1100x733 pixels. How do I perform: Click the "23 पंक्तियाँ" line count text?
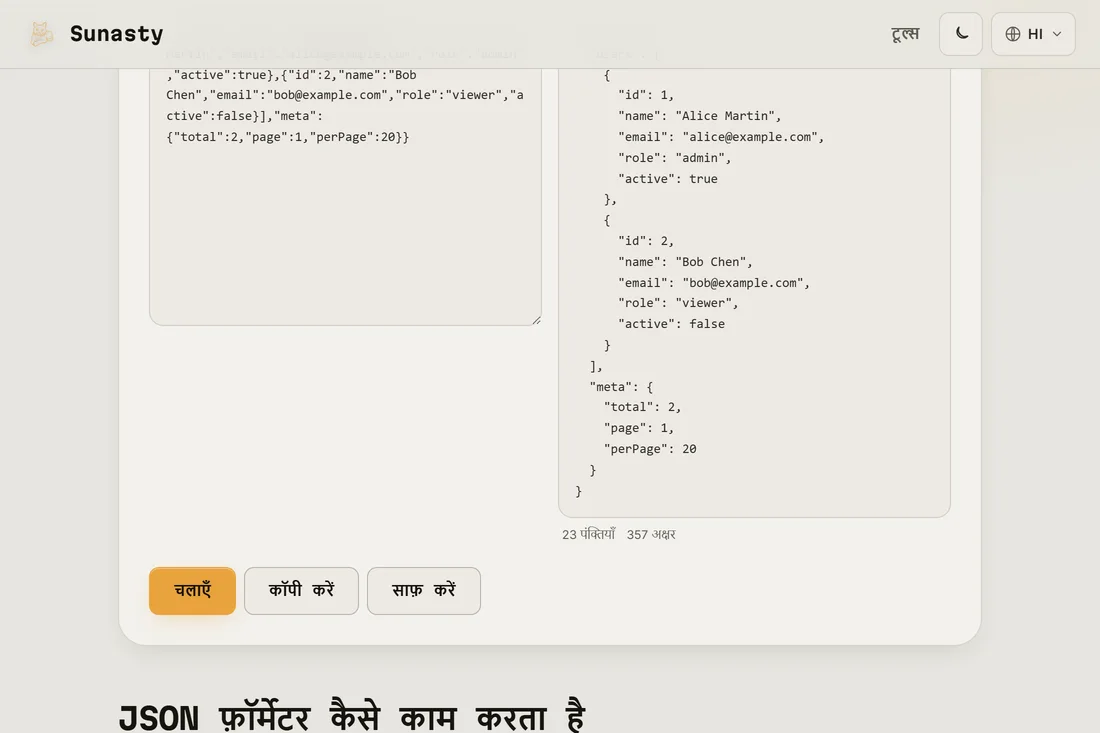(x=588, y=534)
